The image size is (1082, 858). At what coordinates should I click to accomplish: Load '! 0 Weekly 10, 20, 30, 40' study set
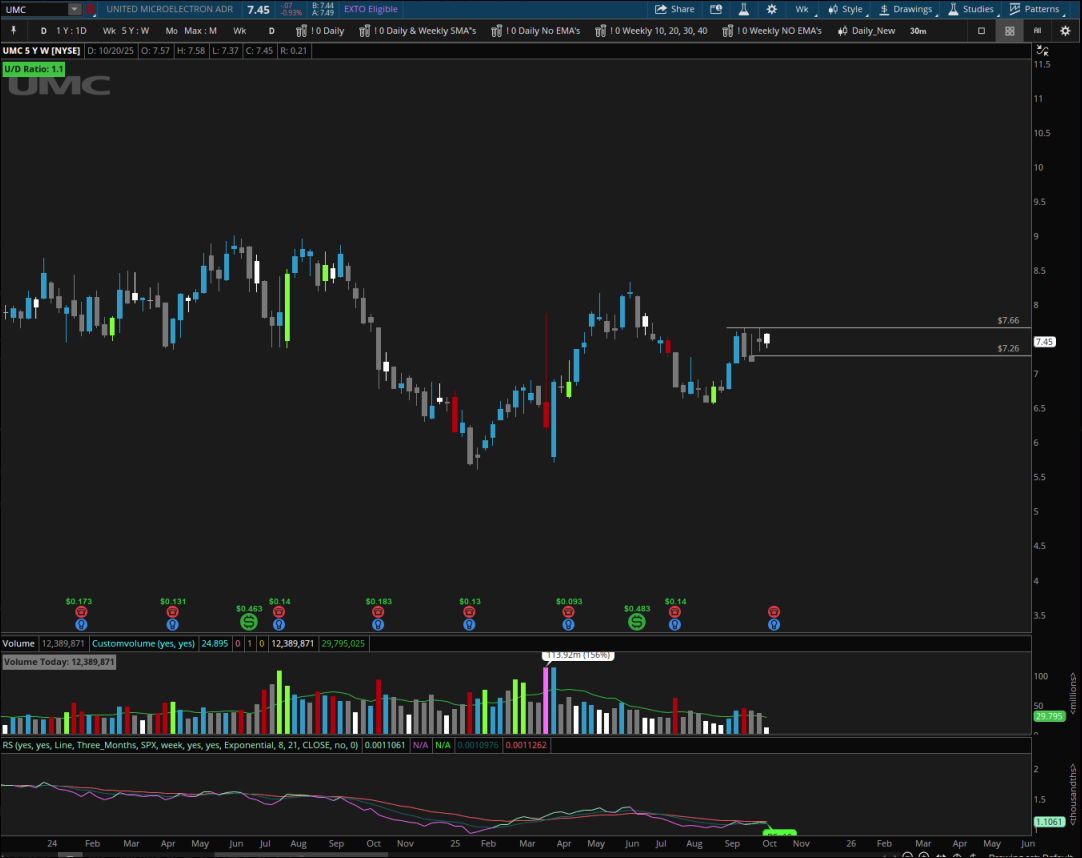click(651, 31)
